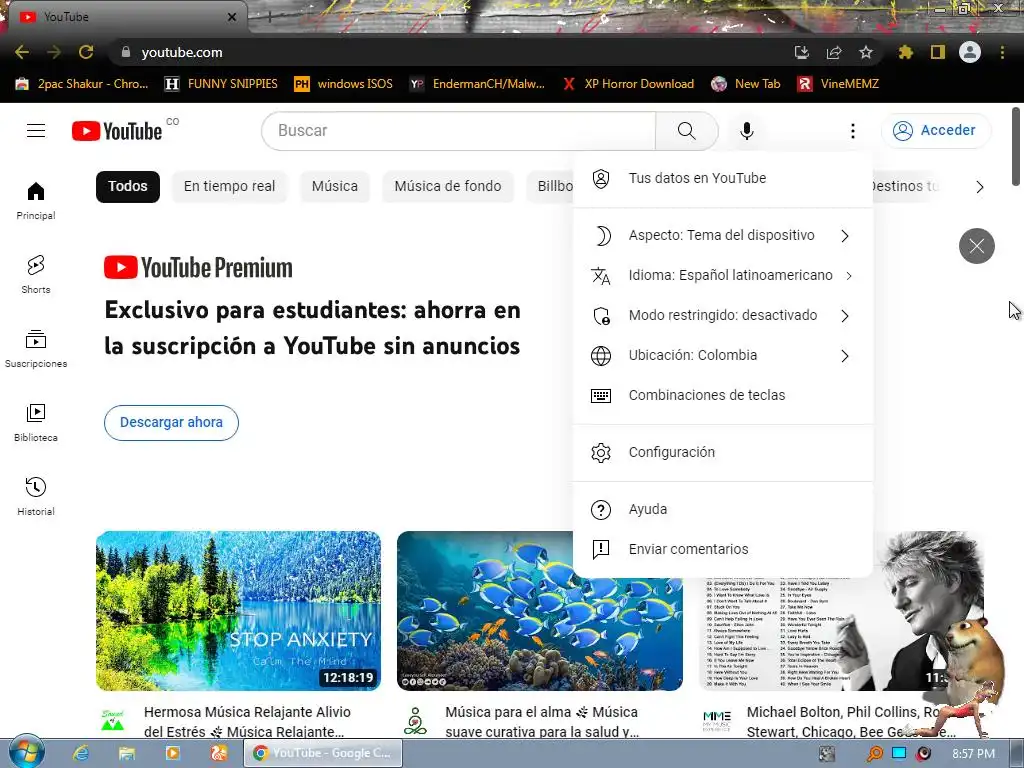Viewport: 1024px width, 768px height.
Task: Open 2pac Shakur bookmark
Action: [x=82, y=84]
